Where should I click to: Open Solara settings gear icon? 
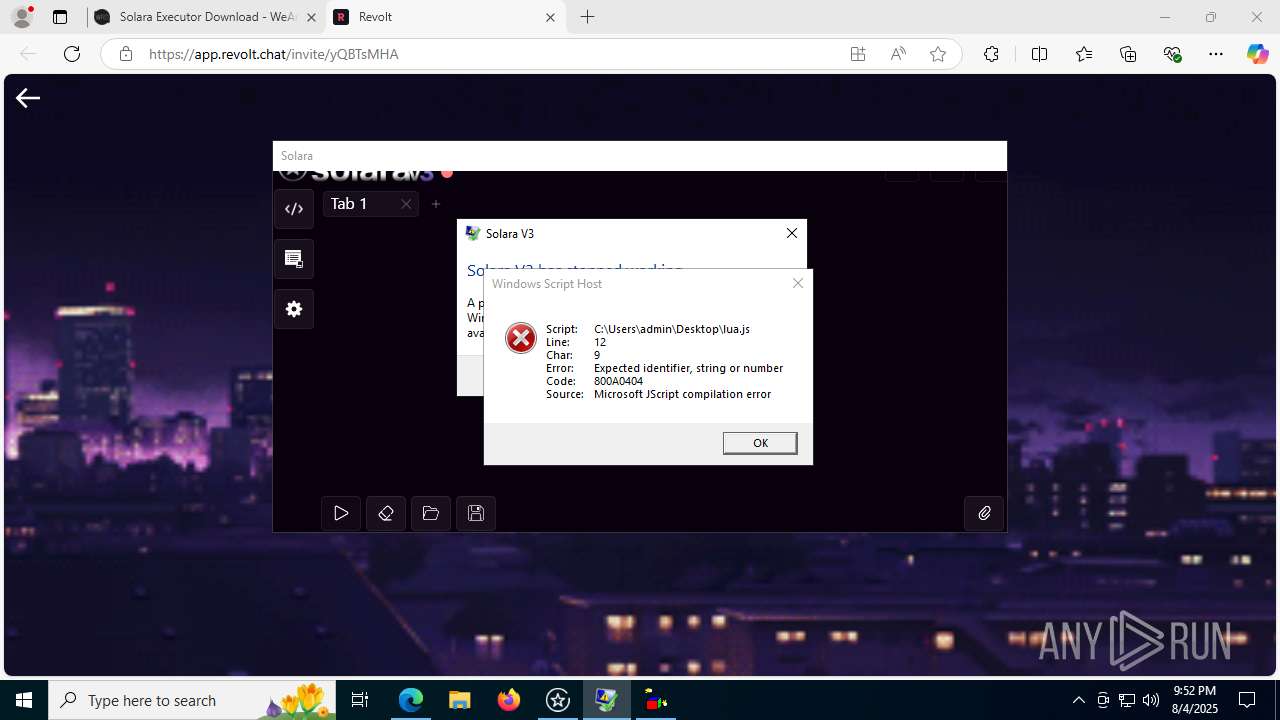(x=294, y=309)
